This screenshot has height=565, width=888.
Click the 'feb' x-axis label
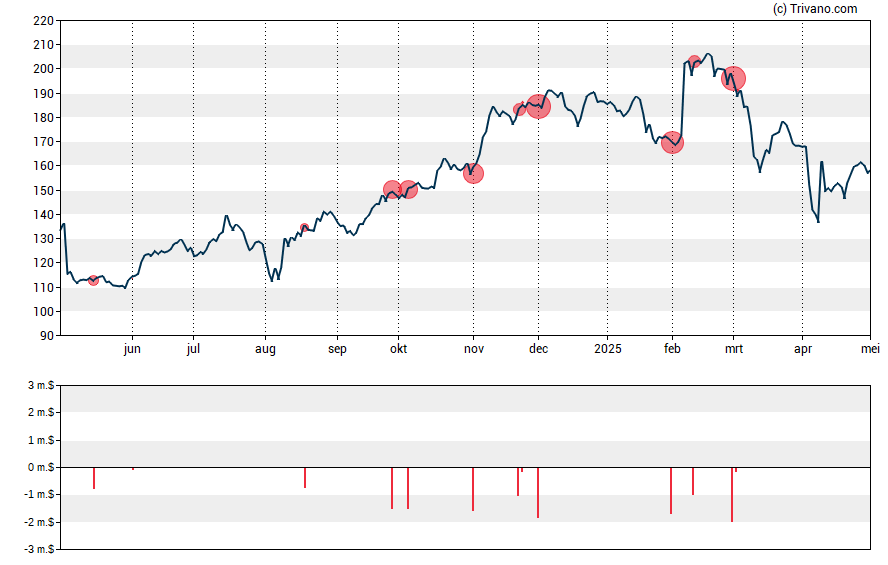tap(672, 349)
